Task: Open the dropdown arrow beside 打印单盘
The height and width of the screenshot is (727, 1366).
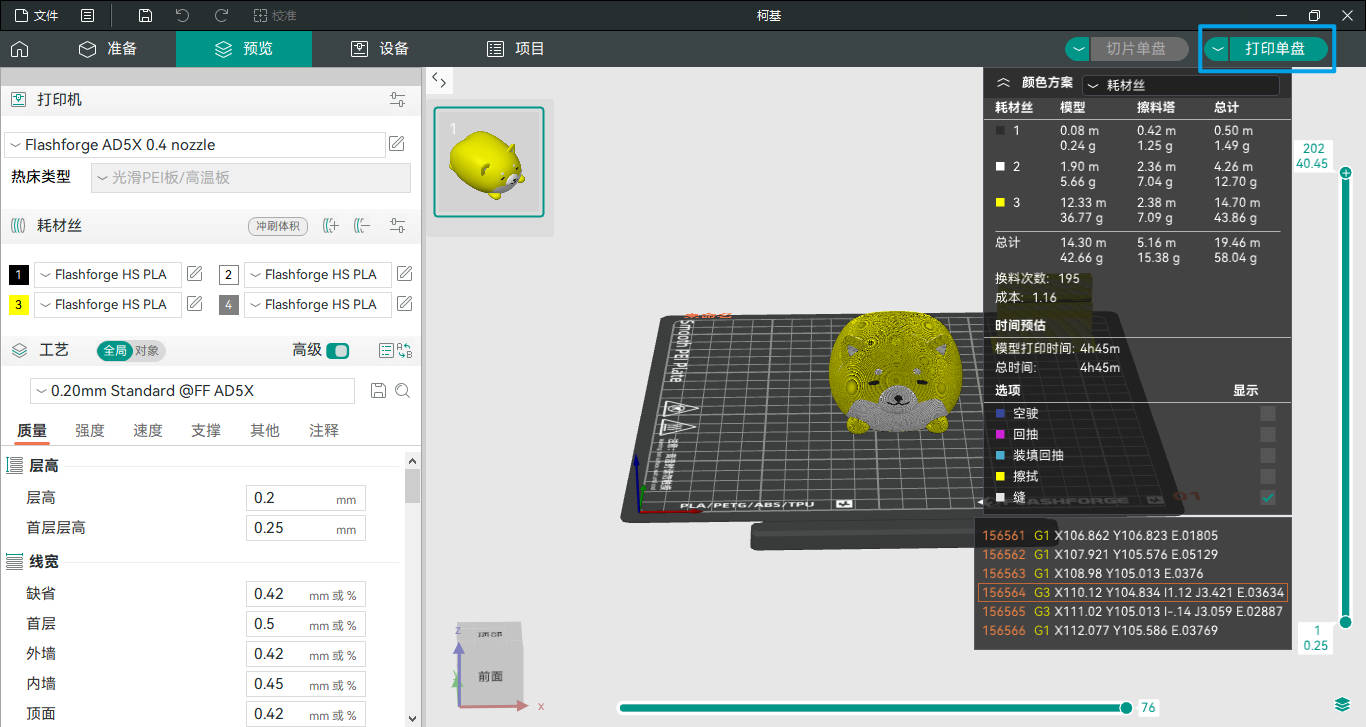Action: [1217, 49]
